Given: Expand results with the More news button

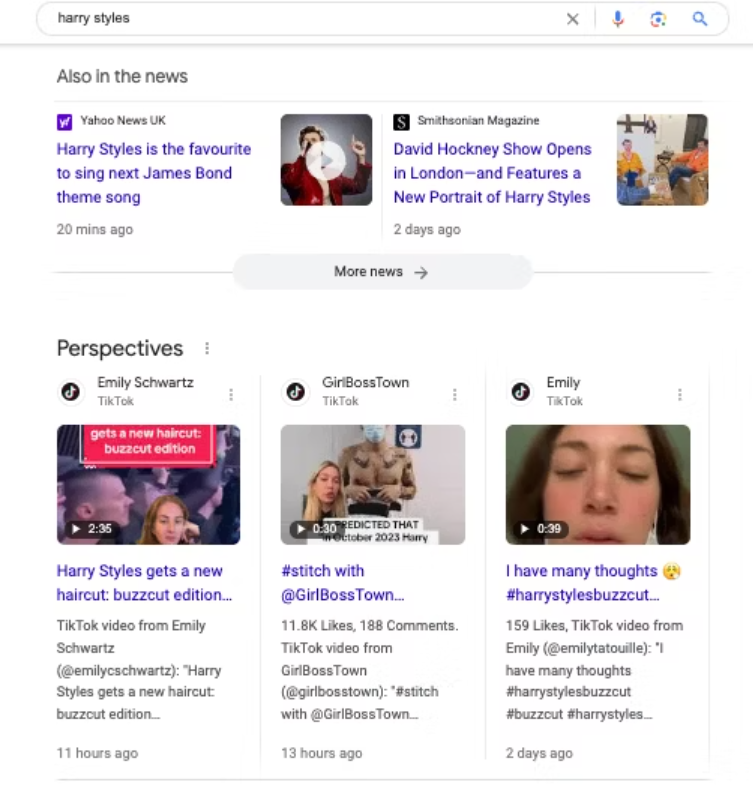Looking at the screenshot, I should tap(381, 272).
